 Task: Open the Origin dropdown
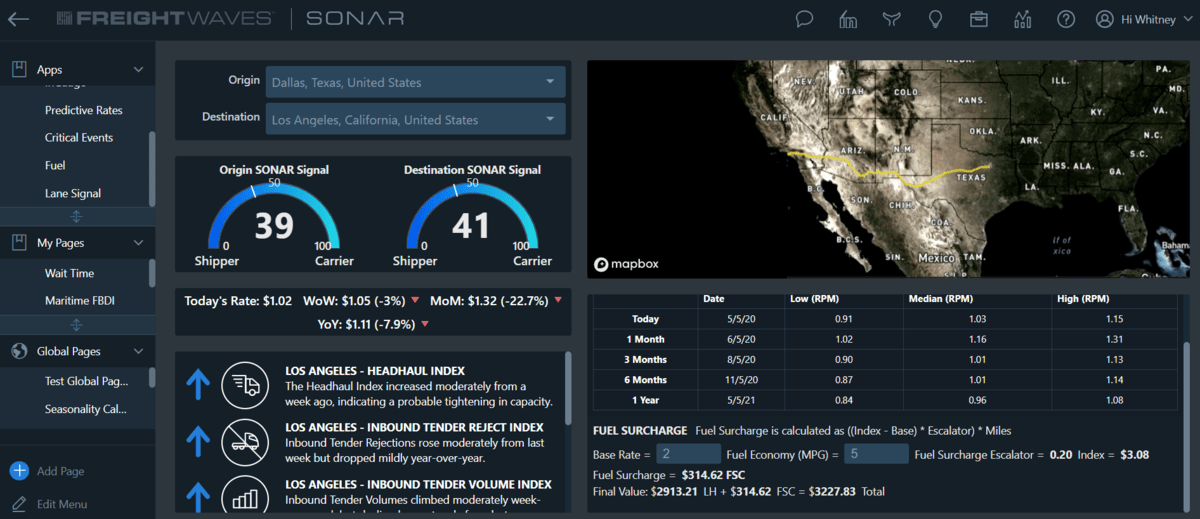(x=415, y=83)
